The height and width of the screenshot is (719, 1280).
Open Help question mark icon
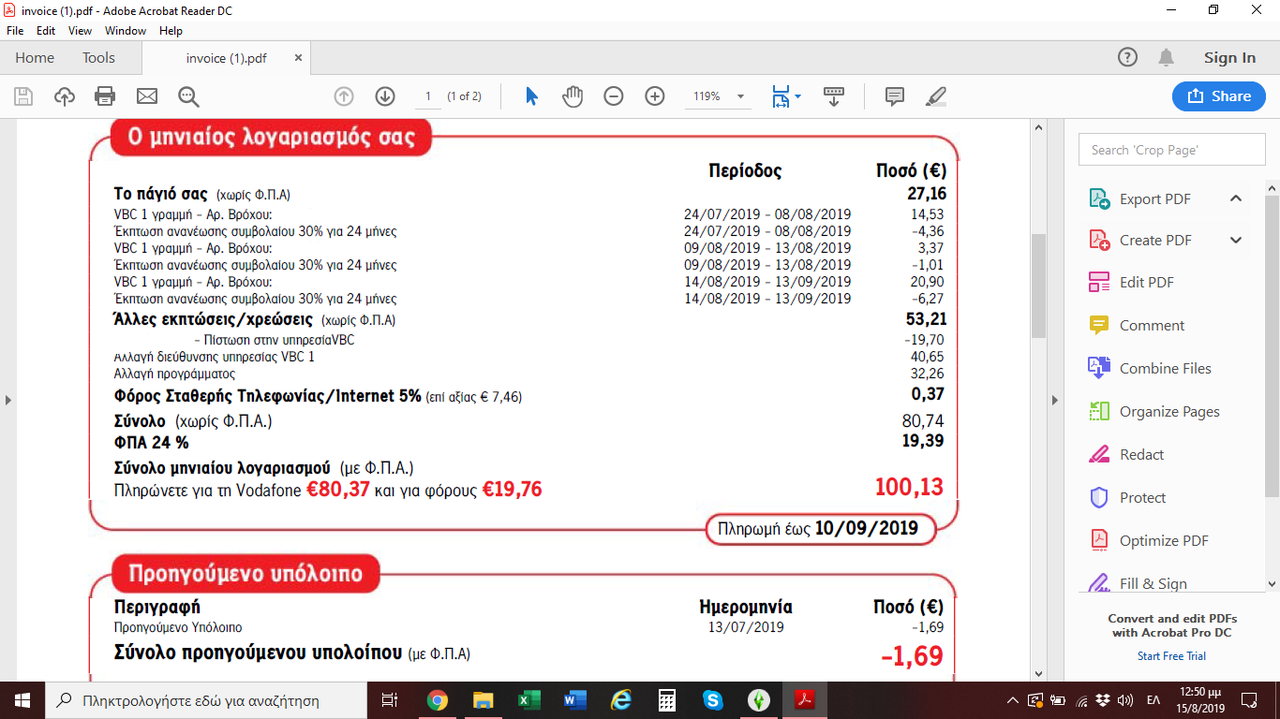(x=1127, y=58)
